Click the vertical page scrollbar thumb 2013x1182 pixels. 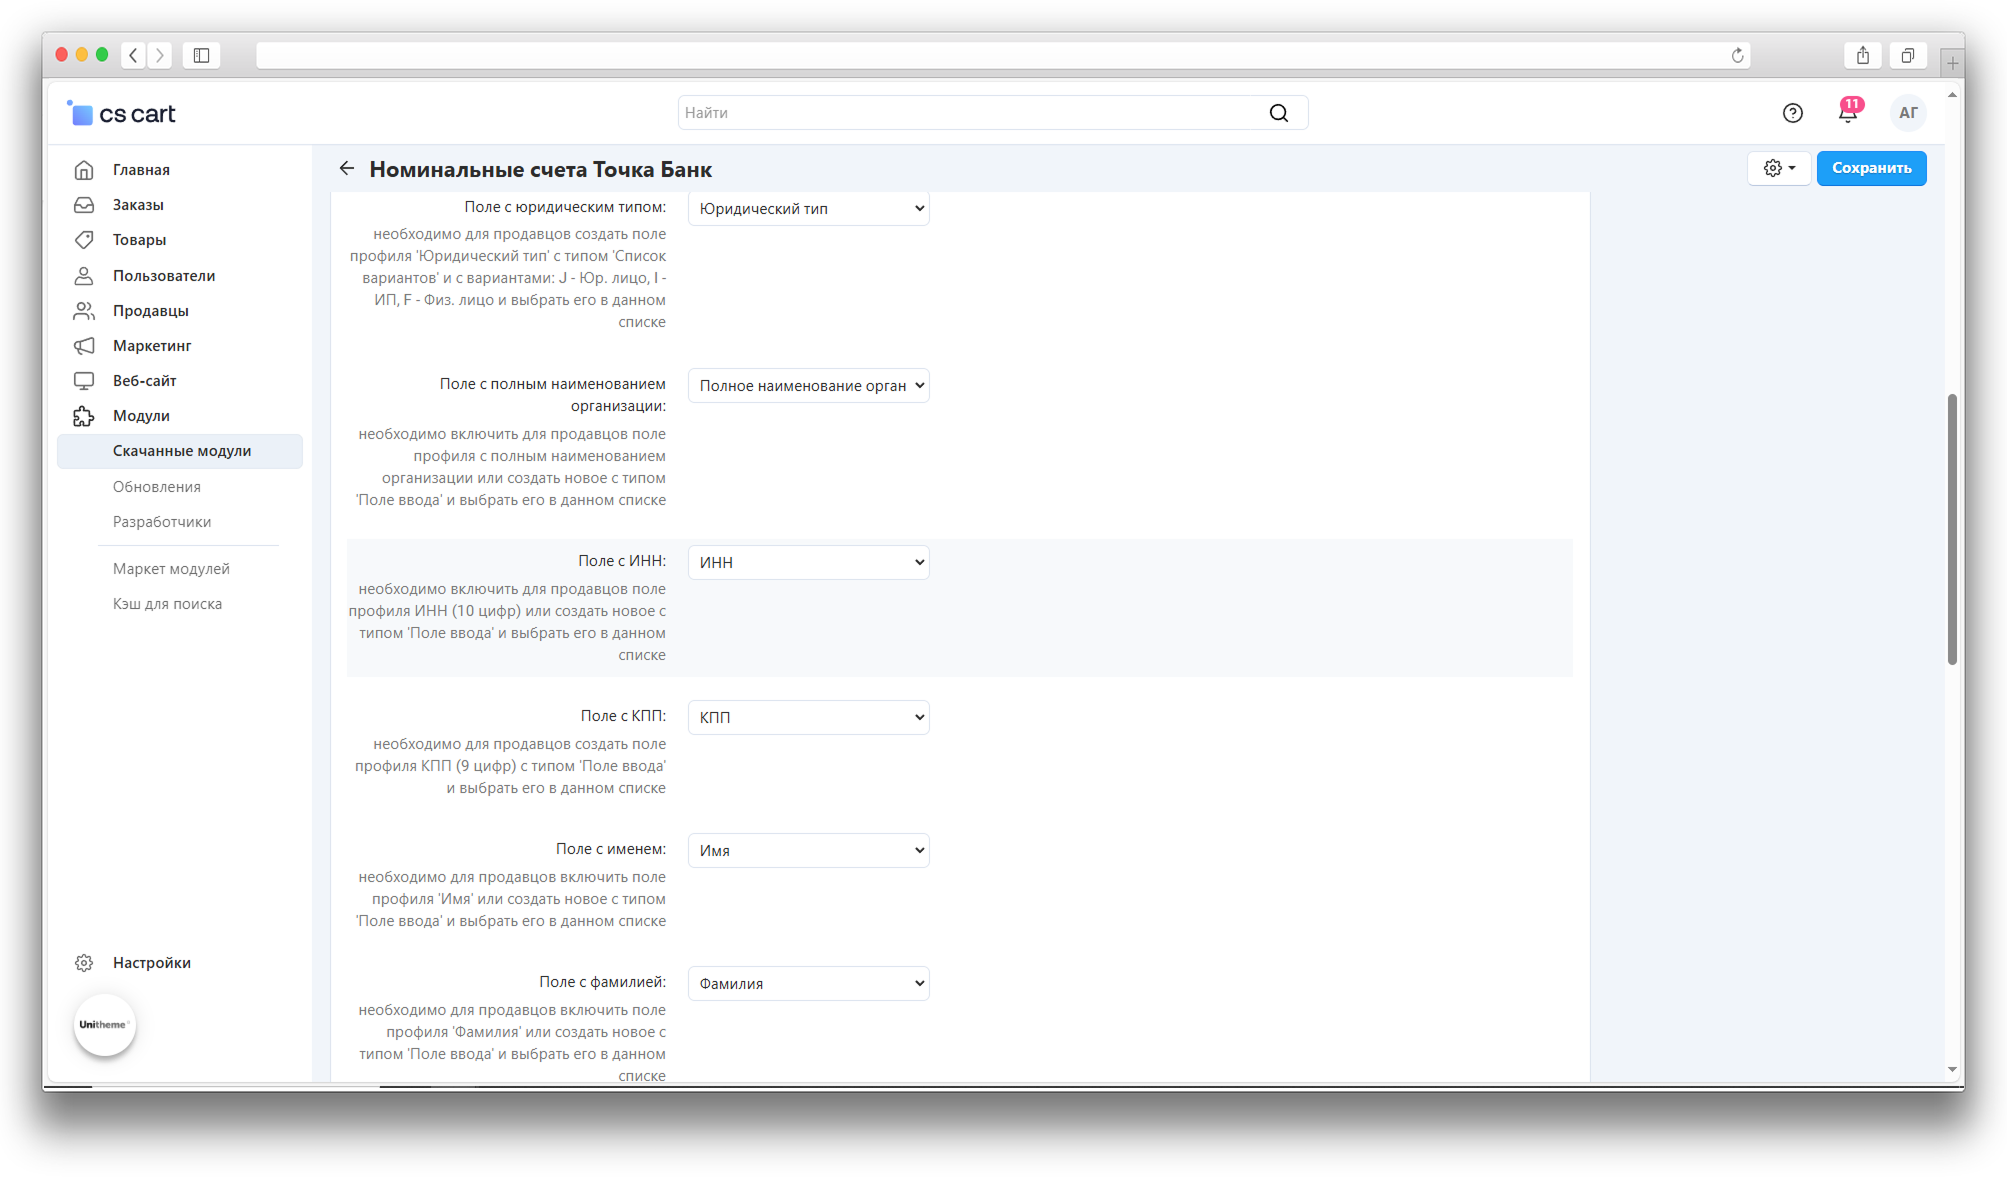pos(1951,530)
